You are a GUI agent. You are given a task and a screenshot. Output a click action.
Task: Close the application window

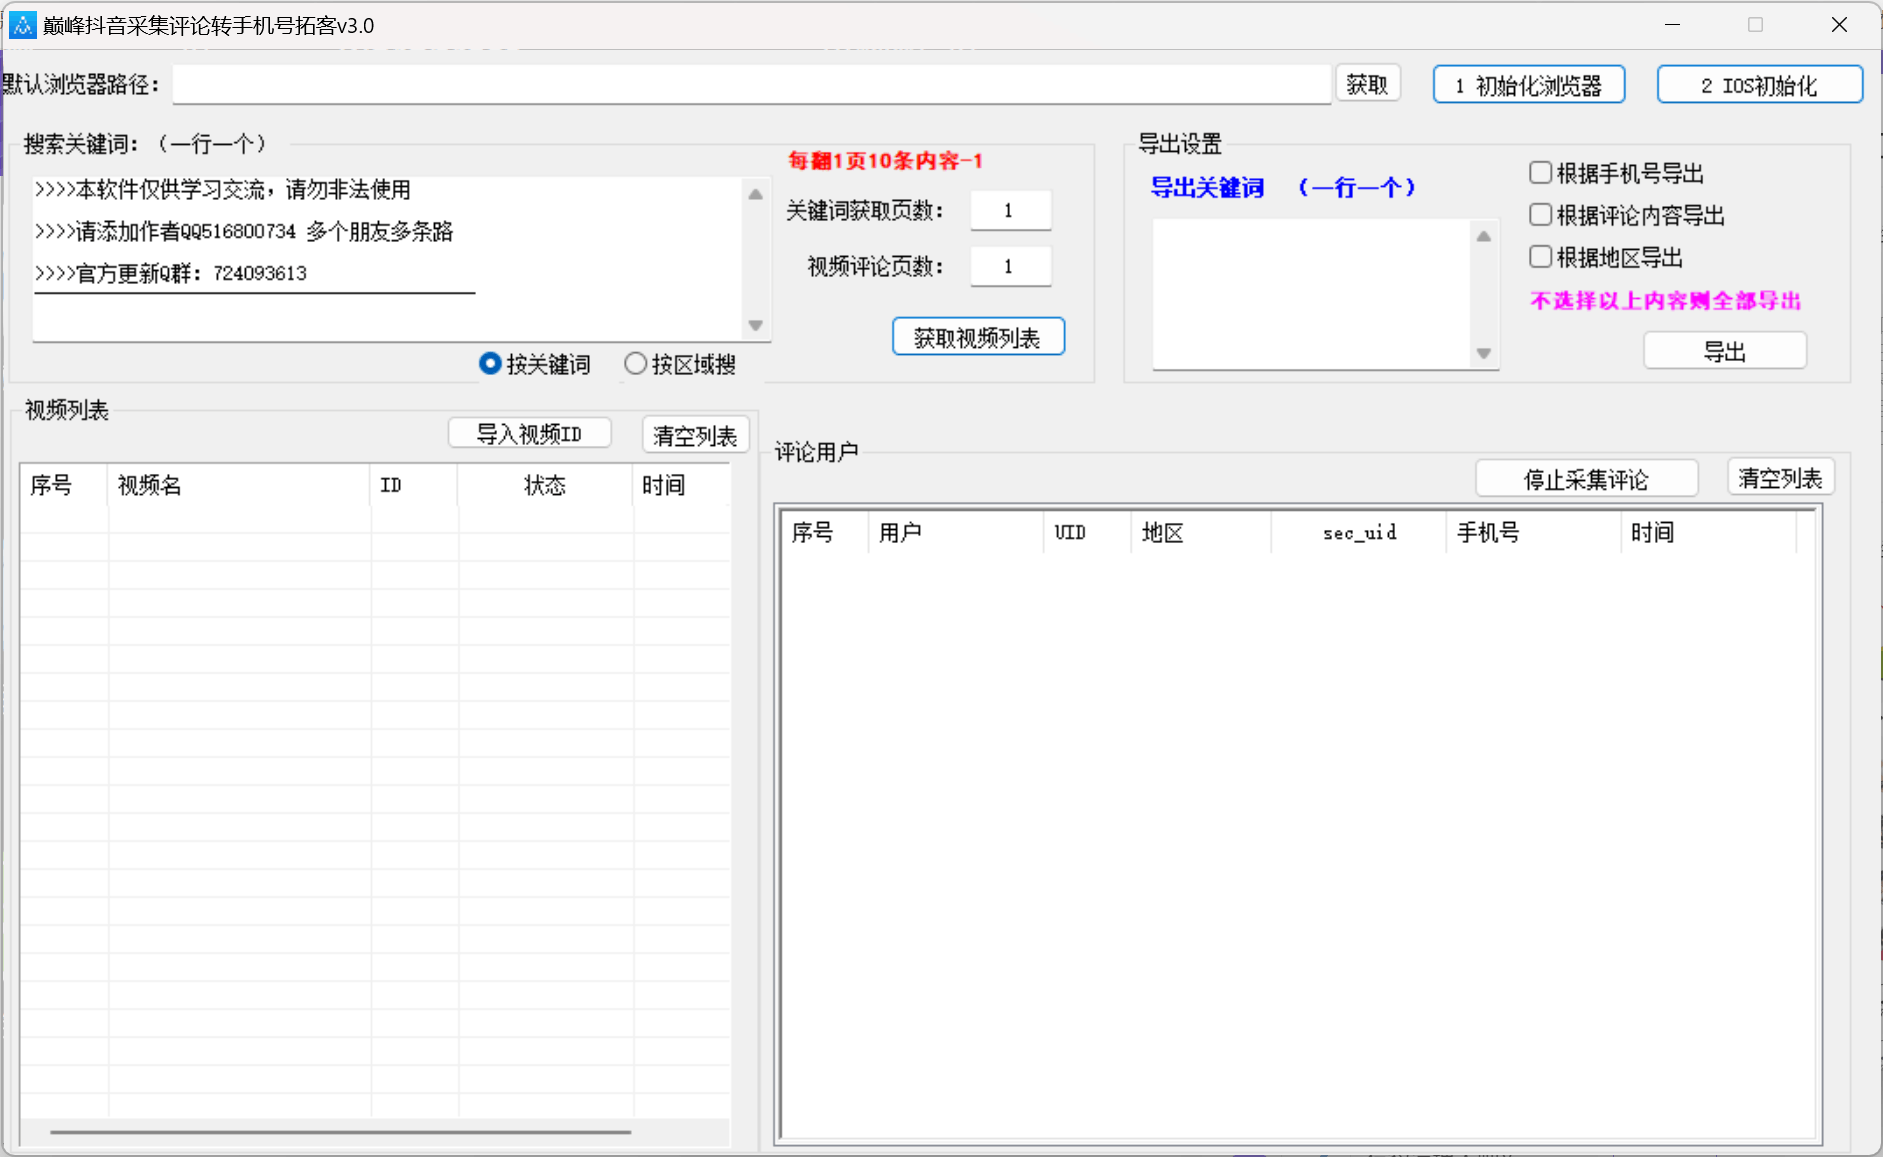tap(1839, 25)
